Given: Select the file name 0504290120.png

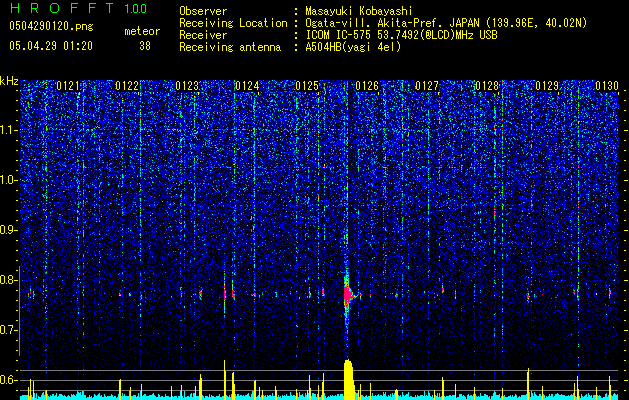Looking at the screenshot, I should (x=51, y=27).
